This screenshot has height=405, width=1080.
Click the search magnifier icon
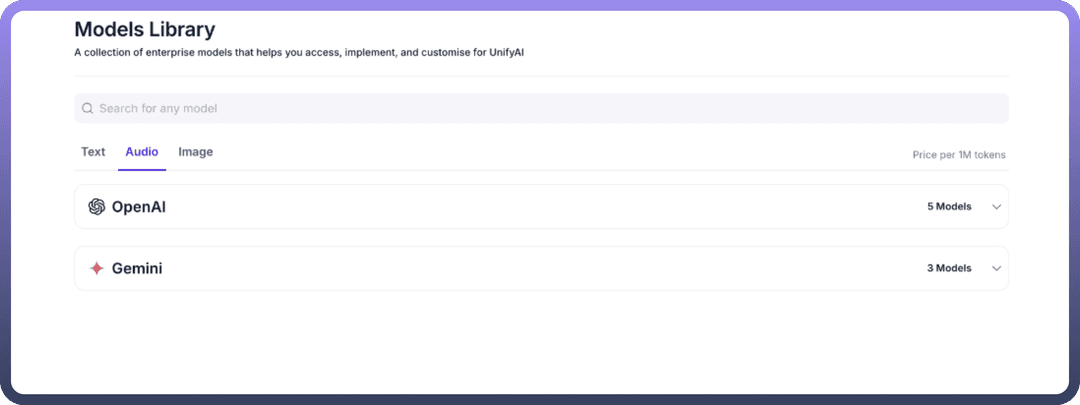[88, 108]
